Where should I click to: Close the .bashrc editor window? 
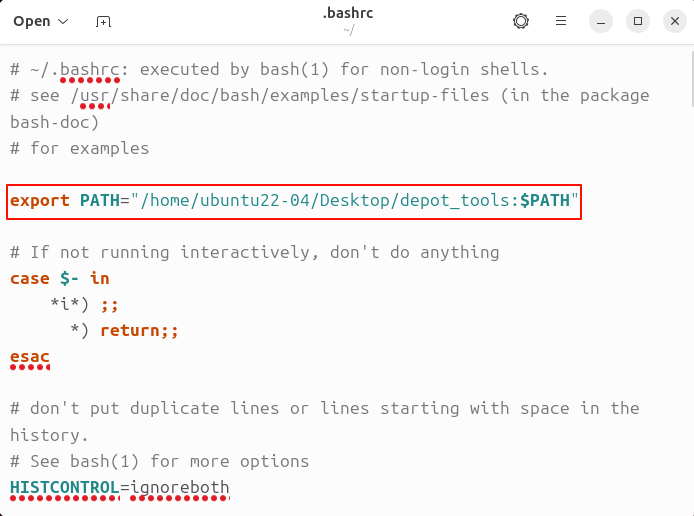click(675, 21)
